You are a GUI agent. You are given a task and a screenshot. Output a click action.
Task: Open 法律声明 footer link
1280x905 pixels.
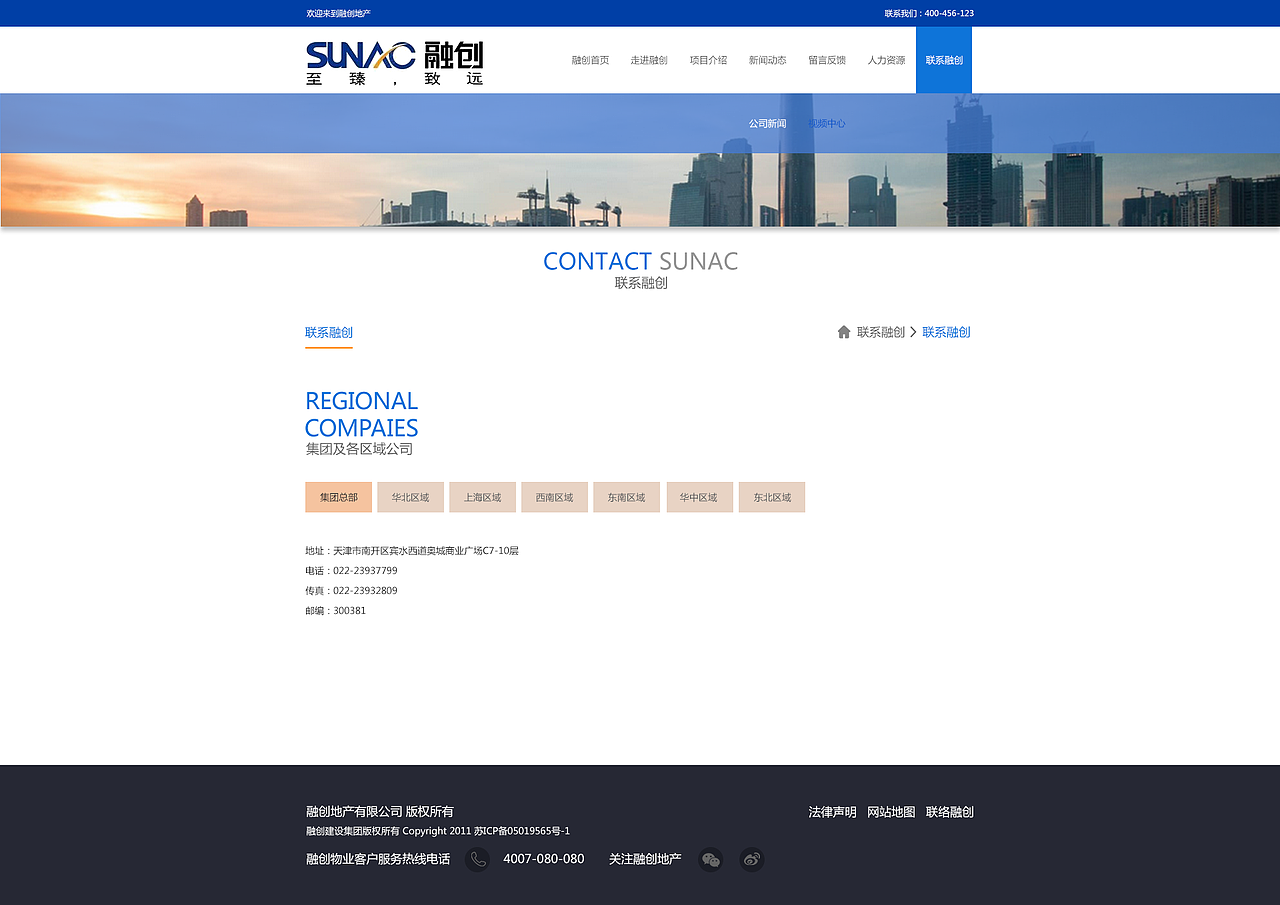[832, 812]
